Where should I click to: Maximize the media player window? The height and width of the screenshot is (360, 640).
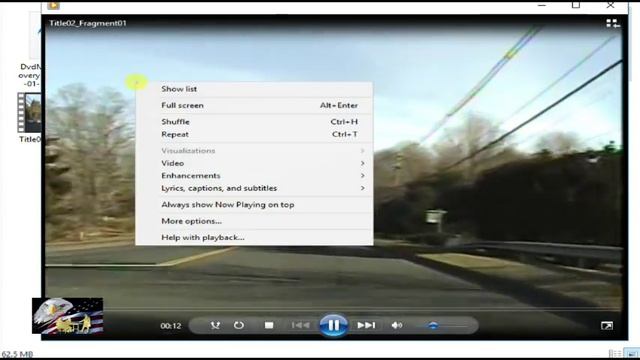[x=576, y=5]
